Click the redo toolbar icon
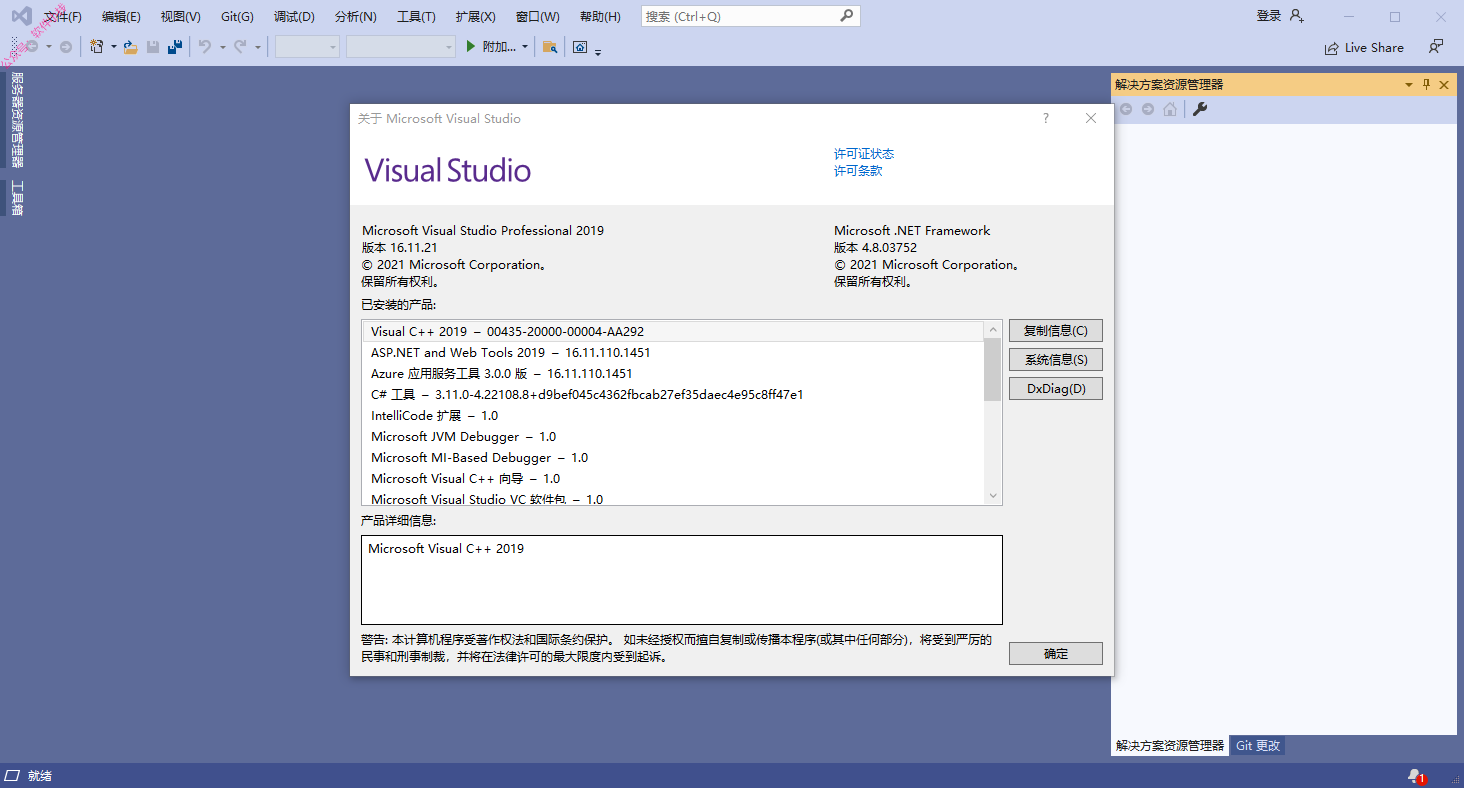Screen dimensions: 1464x788 tap(240, 47)
